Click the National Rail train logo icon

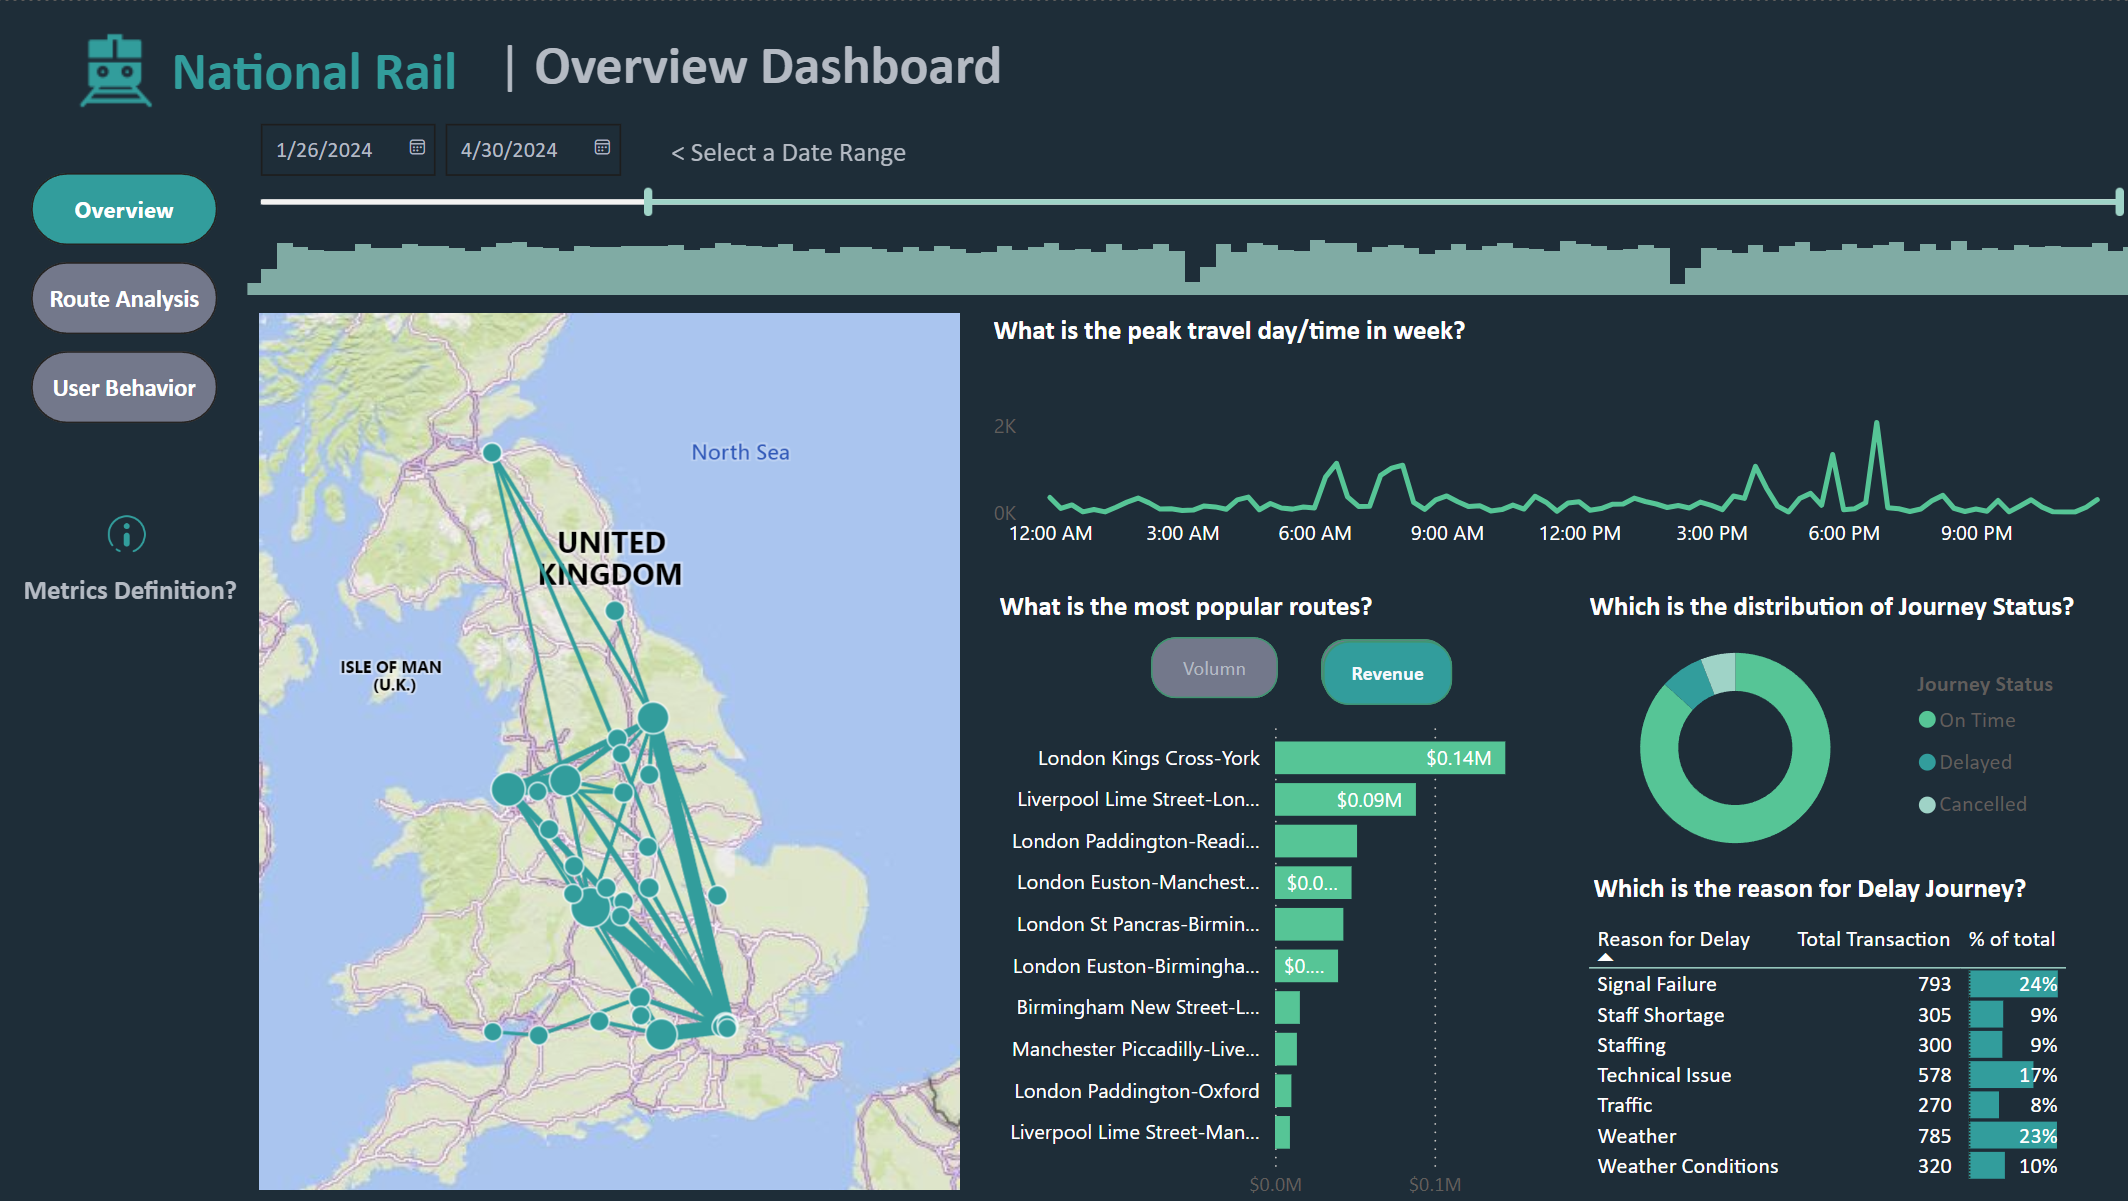tap(116, 71)
